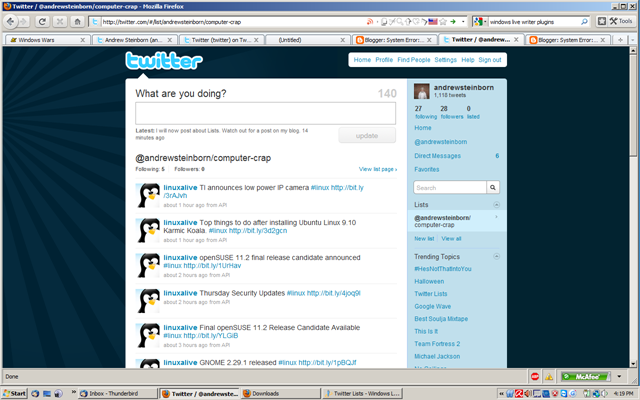Open the #linux hashtag in Thursday Security Updates tweet

pyautogui.click(x=296, y=293)
